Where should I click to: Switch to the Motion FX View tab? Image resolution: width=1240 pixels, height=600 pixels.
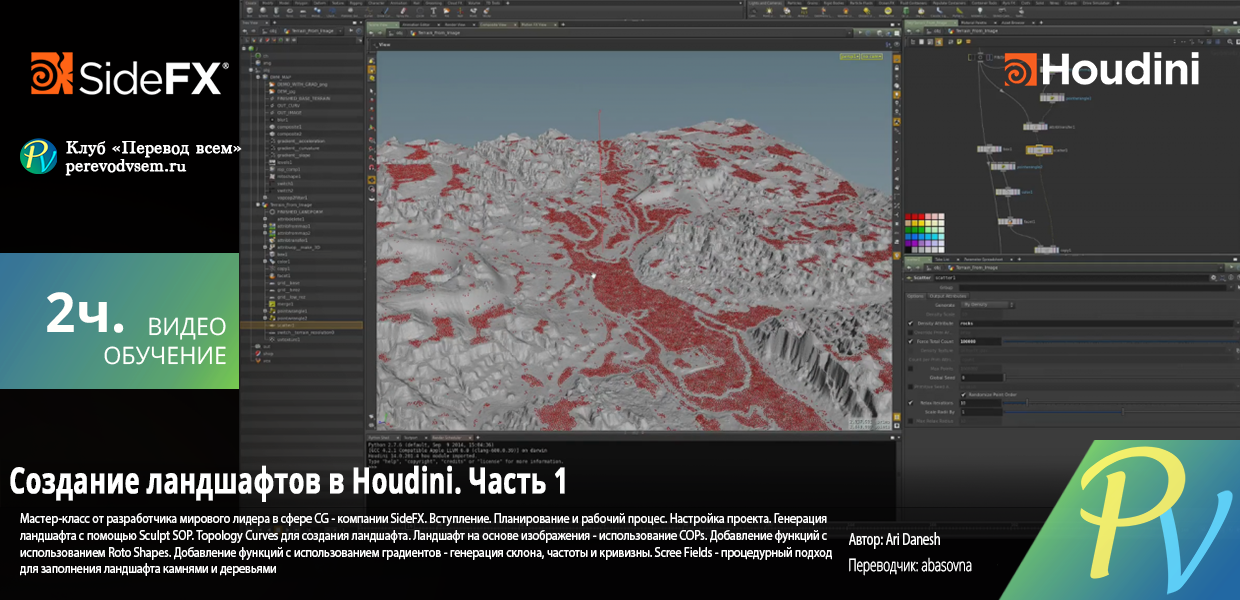point(536,24)
